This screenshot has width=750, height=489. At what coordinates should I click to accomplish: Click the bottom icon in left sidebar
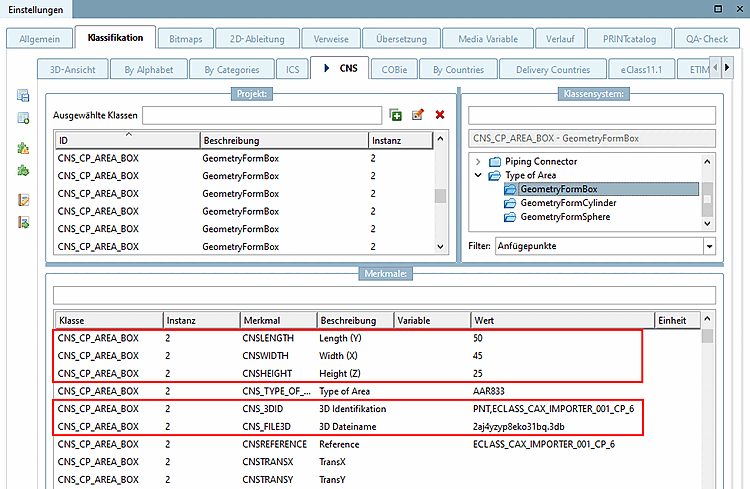pyautogui.click(x=22, y=221)
